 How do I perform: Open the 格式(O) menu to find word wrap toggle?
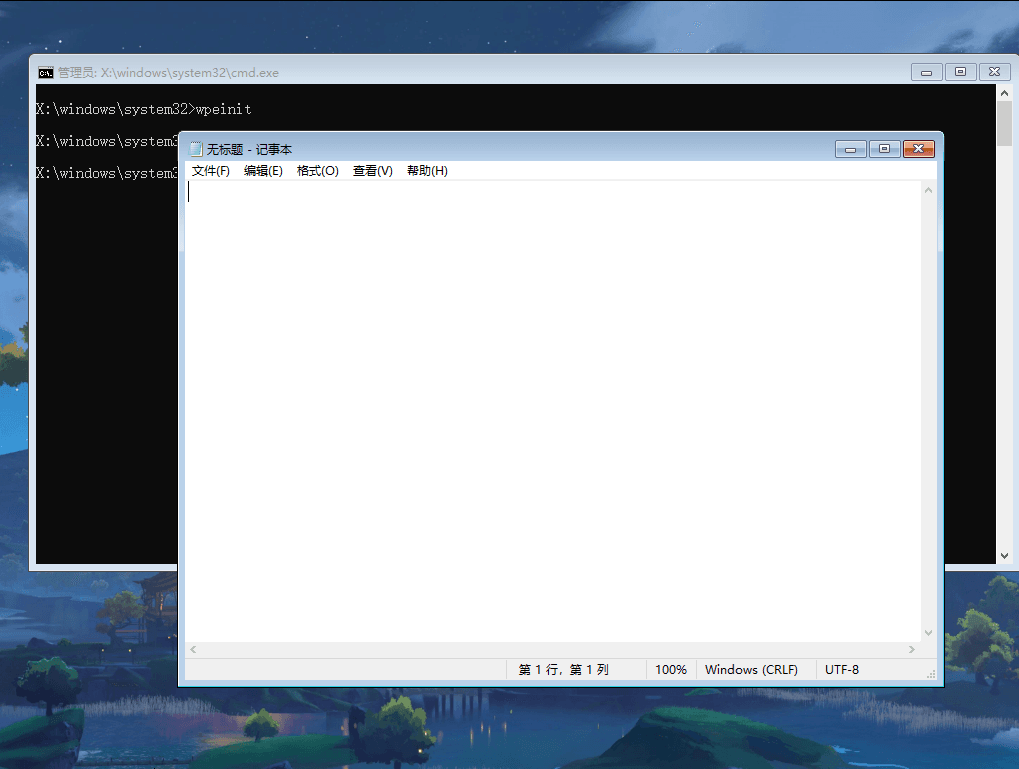[317, 170]
